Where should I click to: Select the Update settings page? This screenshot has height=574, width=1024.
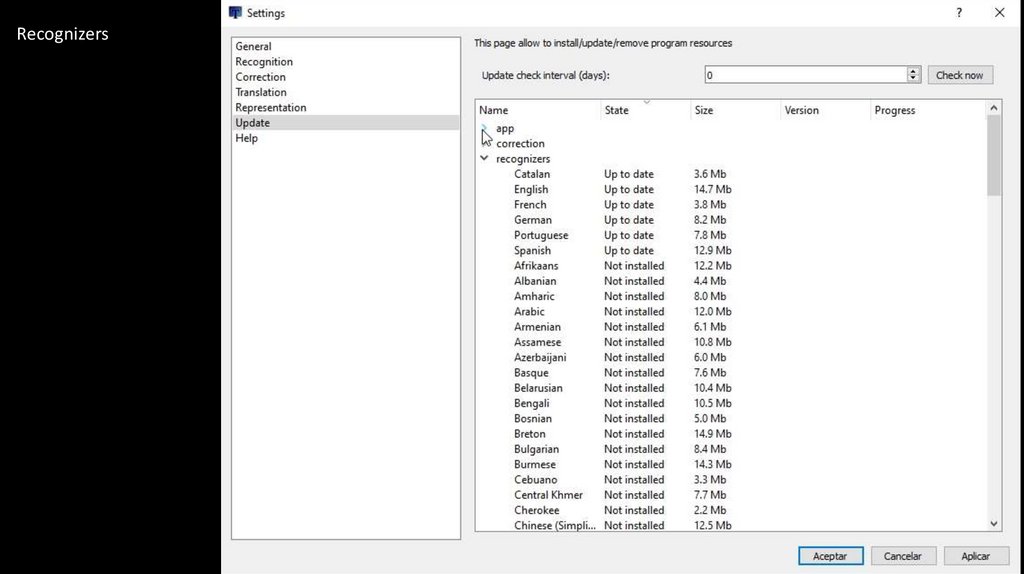tap(345, 123)
